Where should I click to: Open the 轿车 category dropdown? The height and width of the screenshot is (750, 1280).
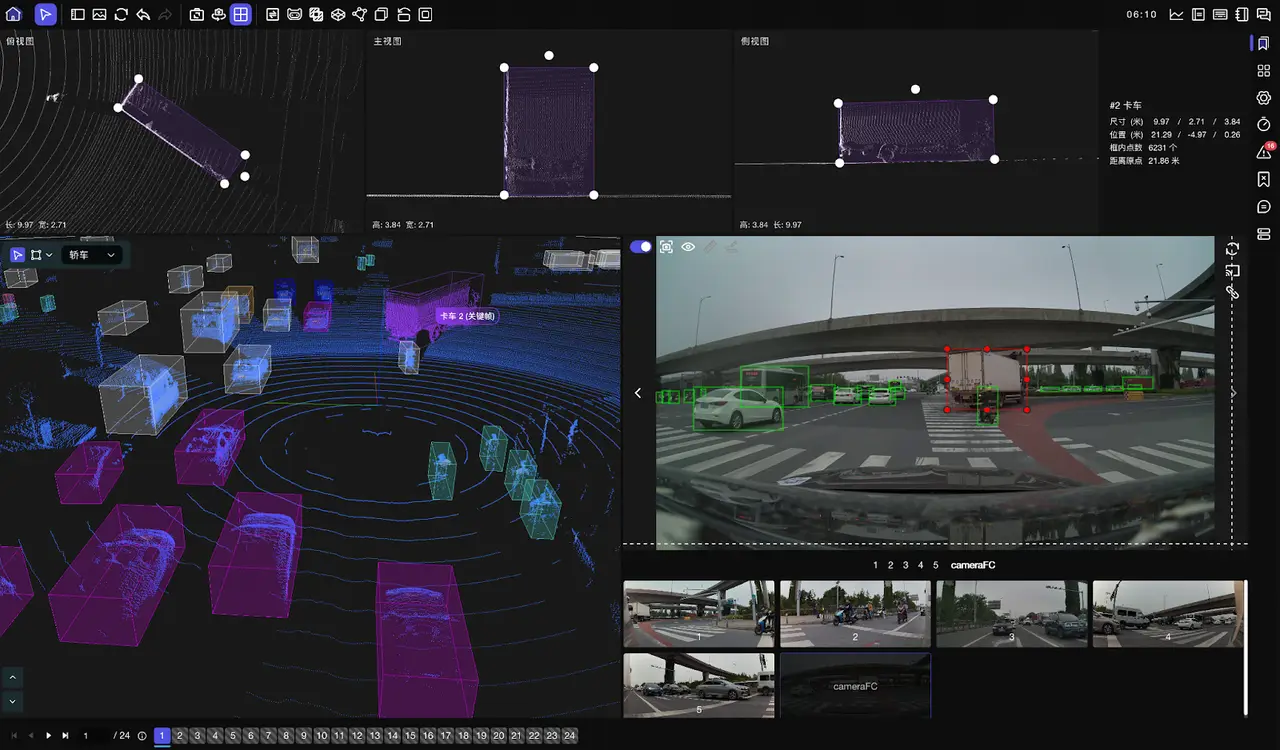(92, 255)
